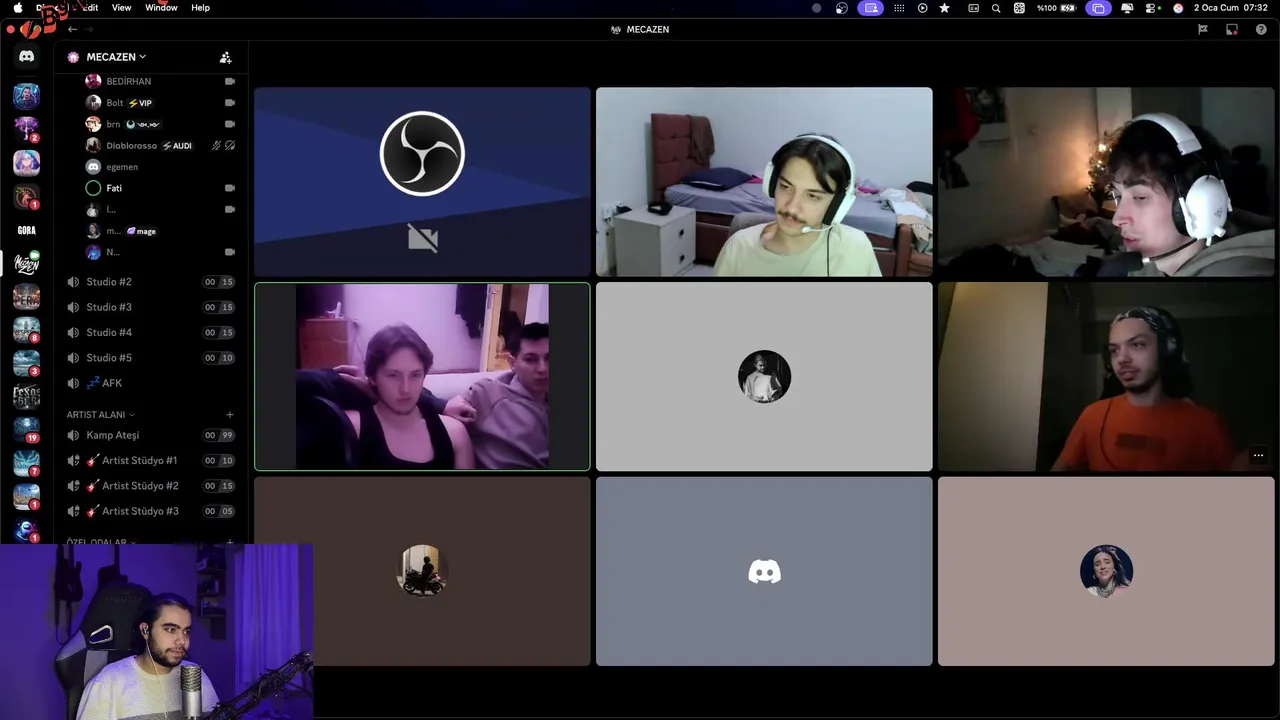Click avatar in the light gray center tile
Viewport: 1280px width, 720px height.
click(x=764, y=376)
